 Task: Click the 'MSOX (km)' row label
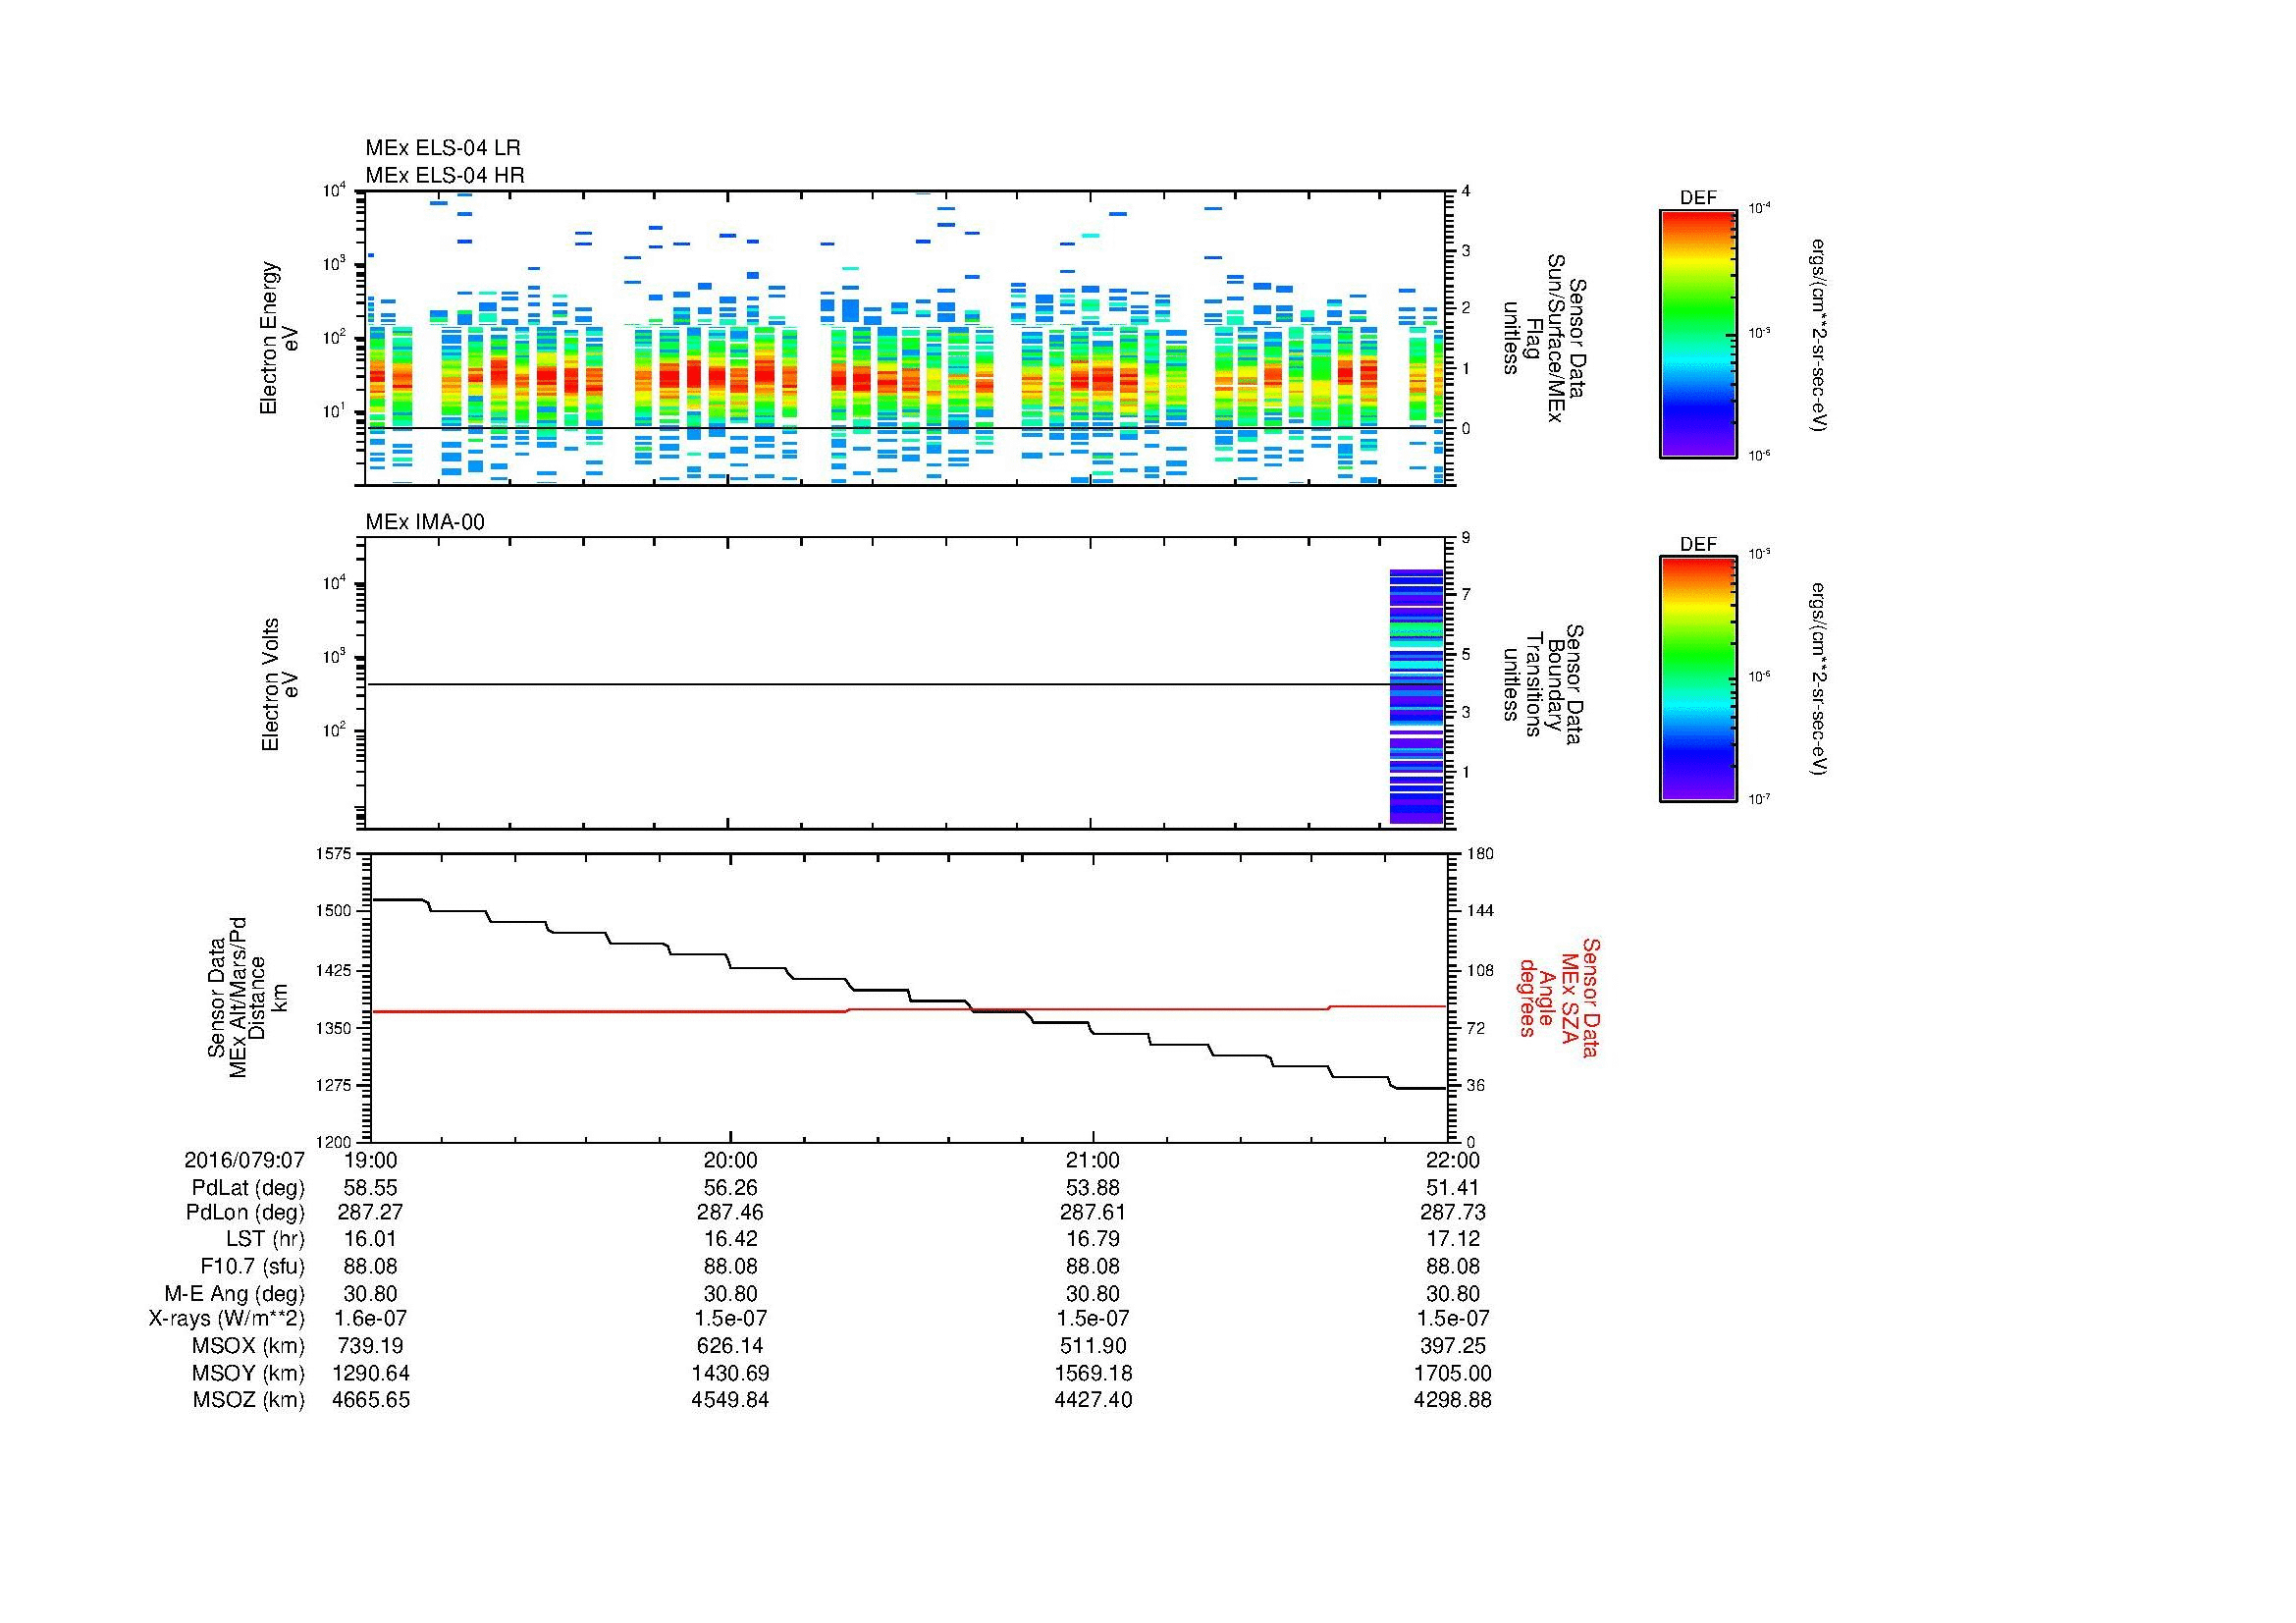pyautogui.click(x=249, y=1346)
